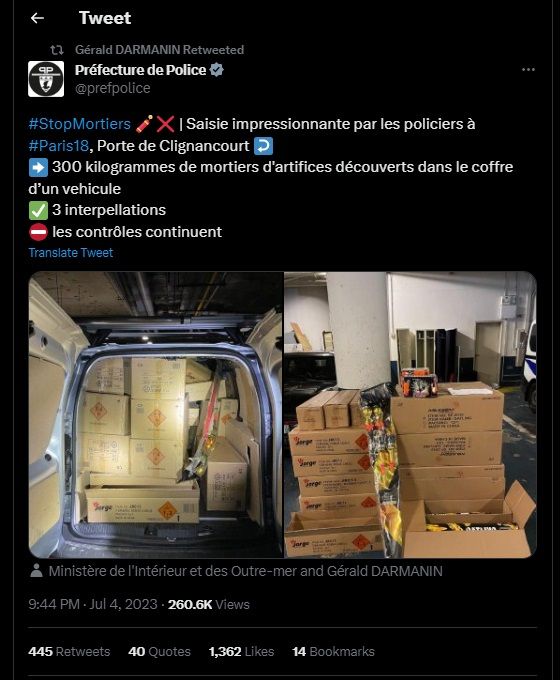View tagged accounts Ministère de l'Intérieur

click(245, 571)
